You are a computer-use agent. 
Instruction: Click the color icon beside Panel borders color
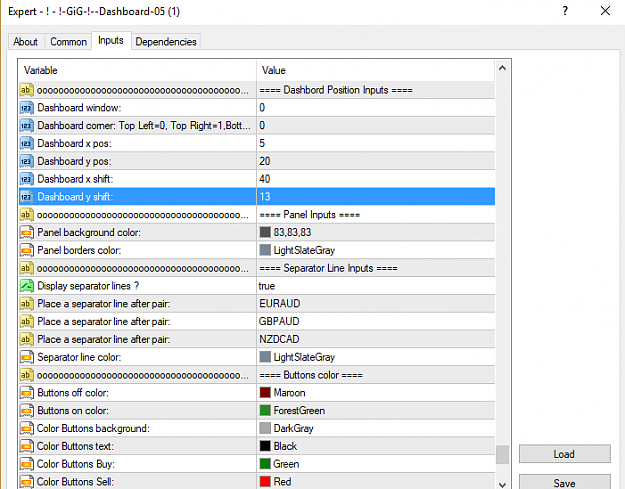click(x=26, y=250)
